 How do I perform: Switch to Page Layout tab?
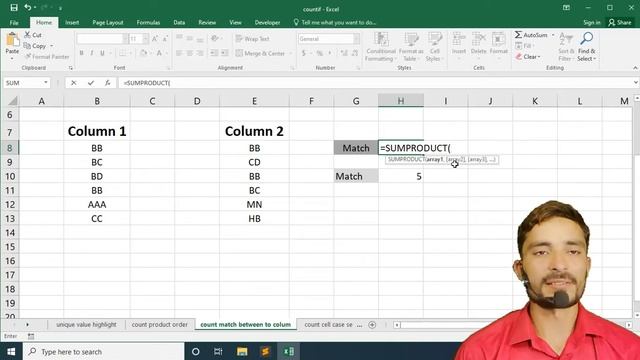click(x=108, y=22)
